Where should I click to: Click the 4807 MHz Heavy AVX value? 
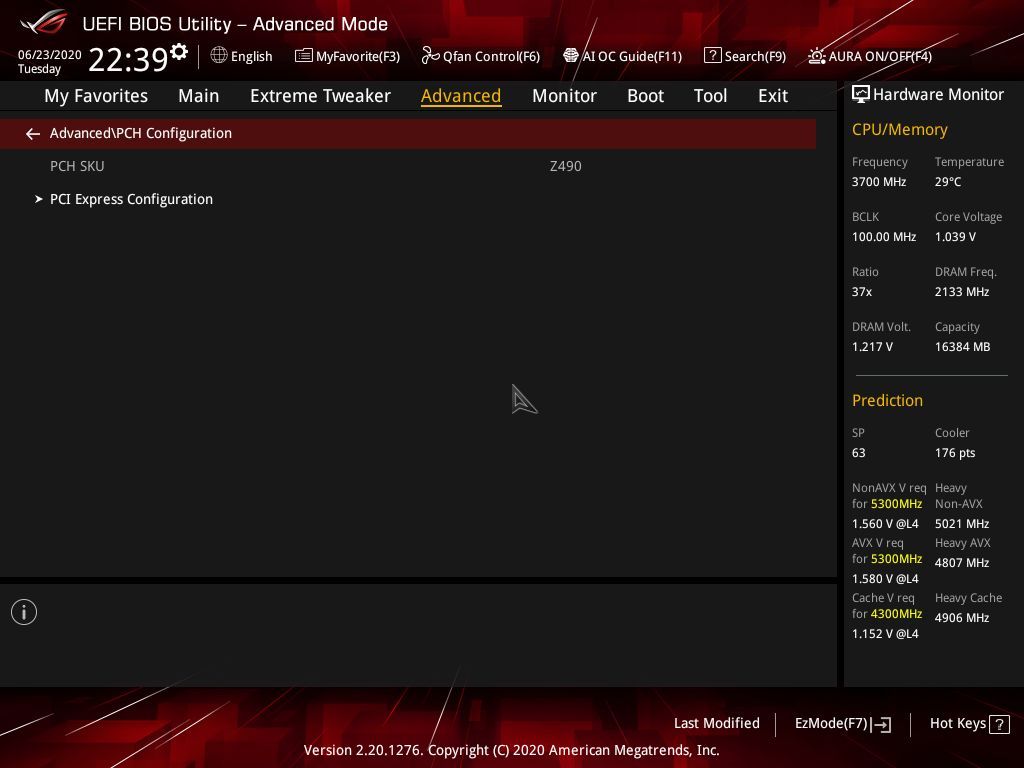click(x=961, y=563)
